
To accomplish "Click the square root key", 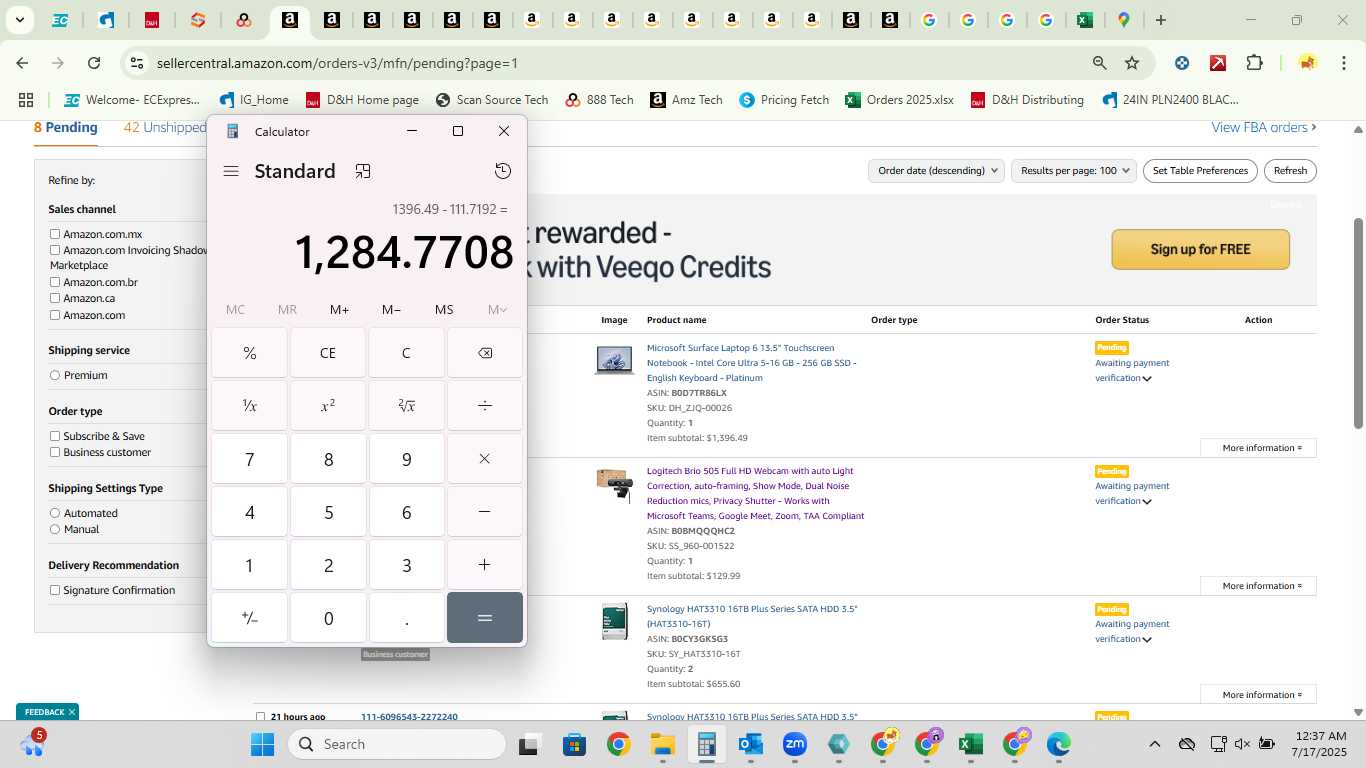I will pos(407,406).
